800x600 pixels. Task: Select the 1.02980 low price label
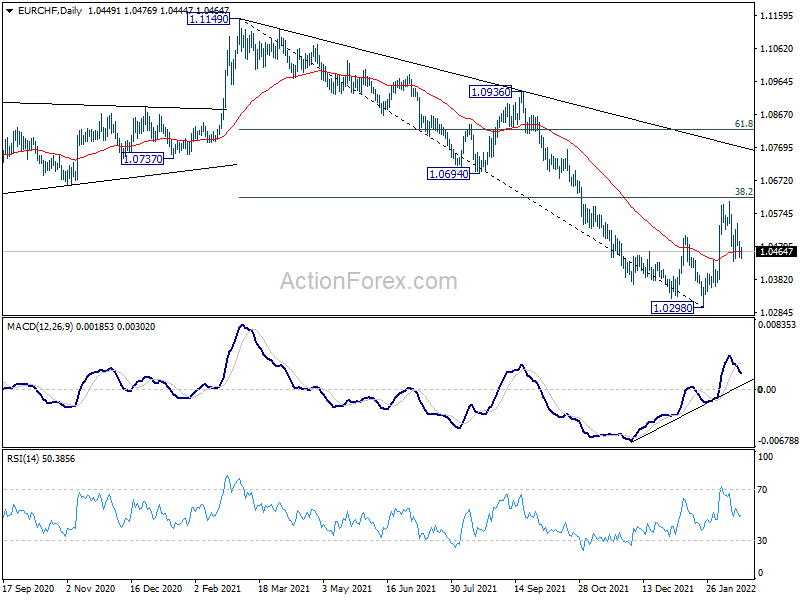click(x=673, y=308)
